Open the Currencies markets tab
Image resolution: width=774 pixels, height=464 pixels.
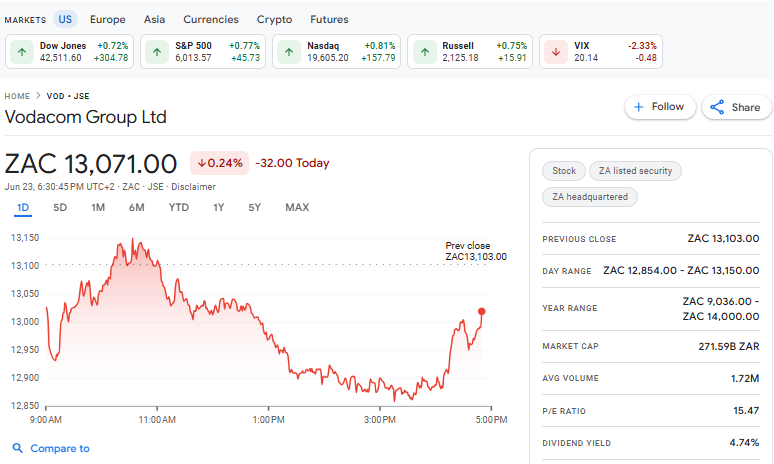[211, 19]
